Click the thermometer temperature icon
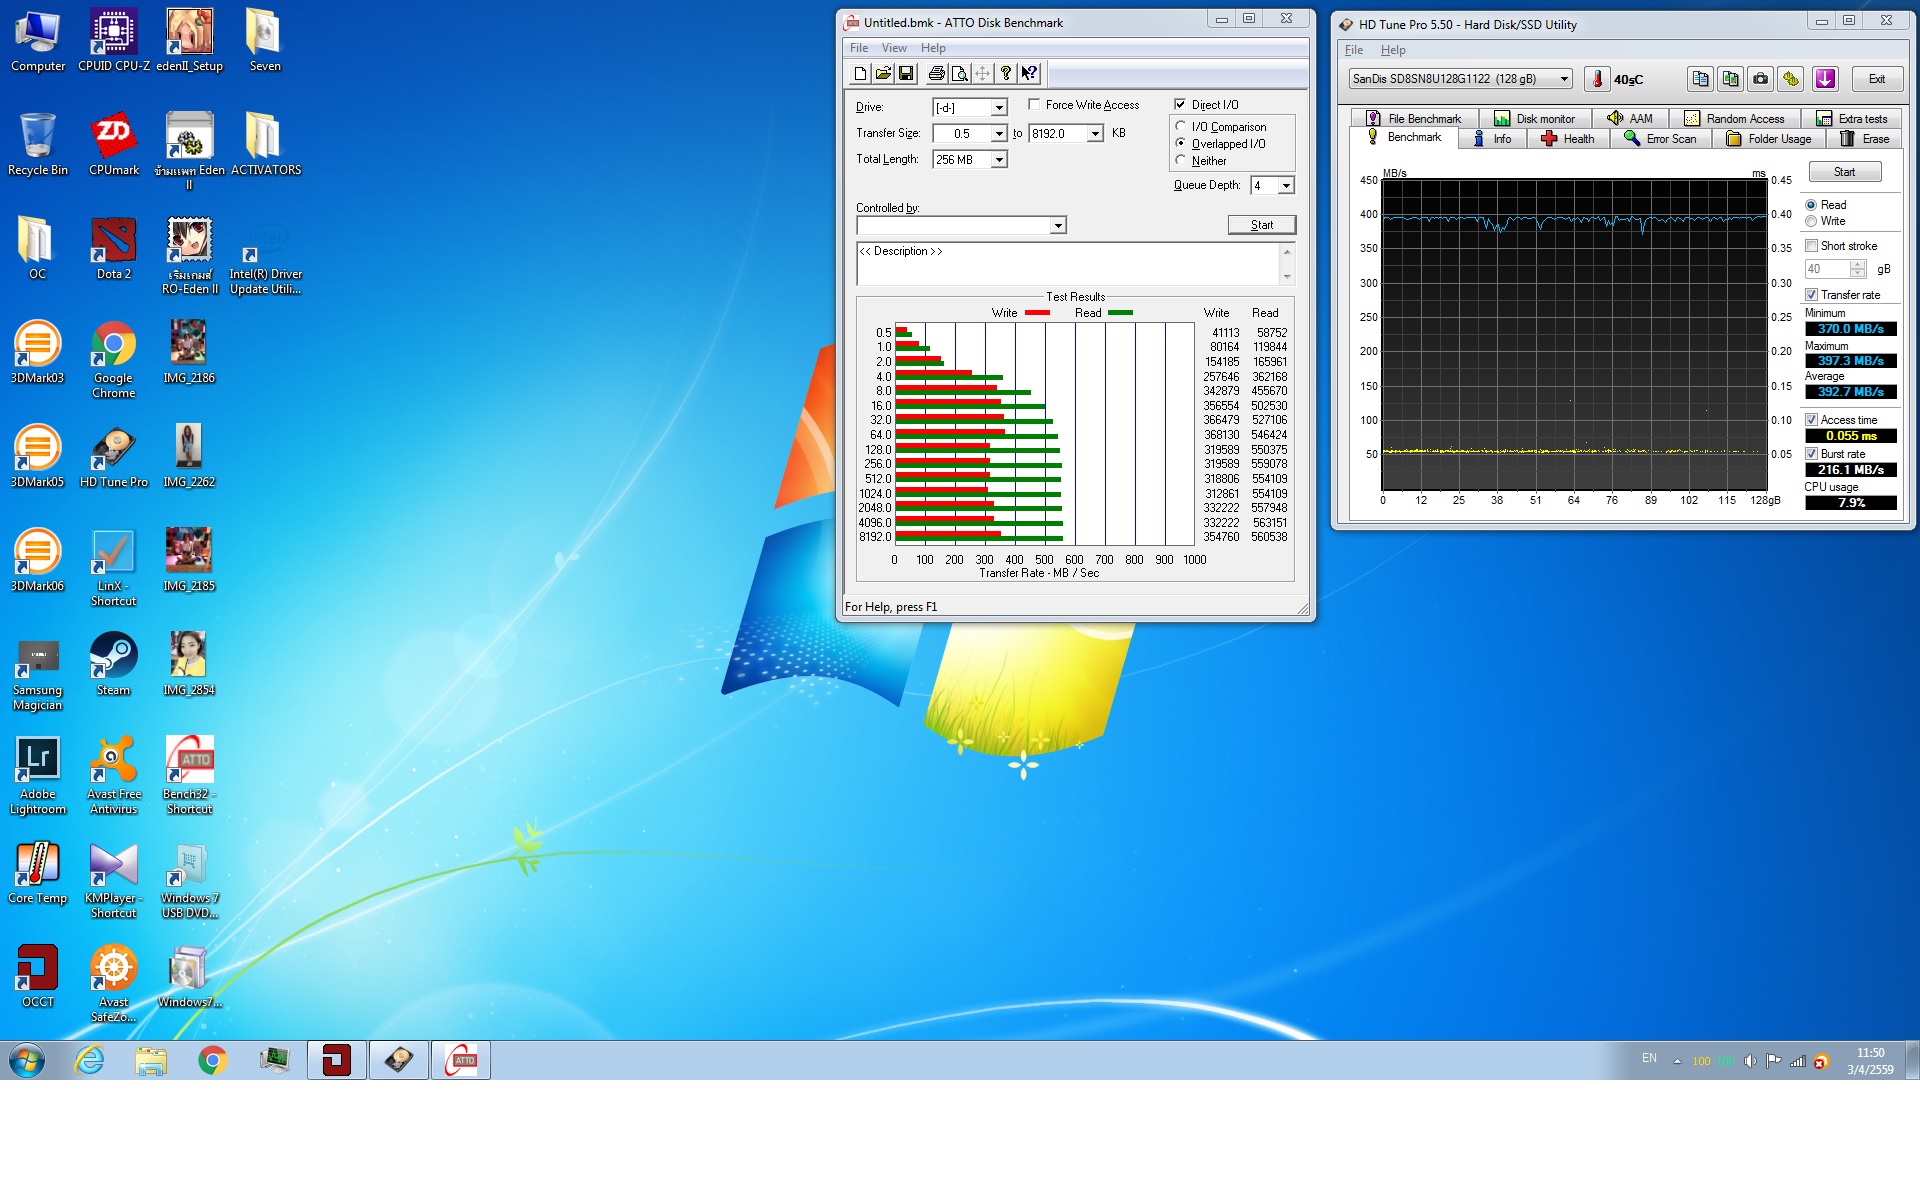The width and height of the screenshot is (1920, 1199). tap(1597, 79)
